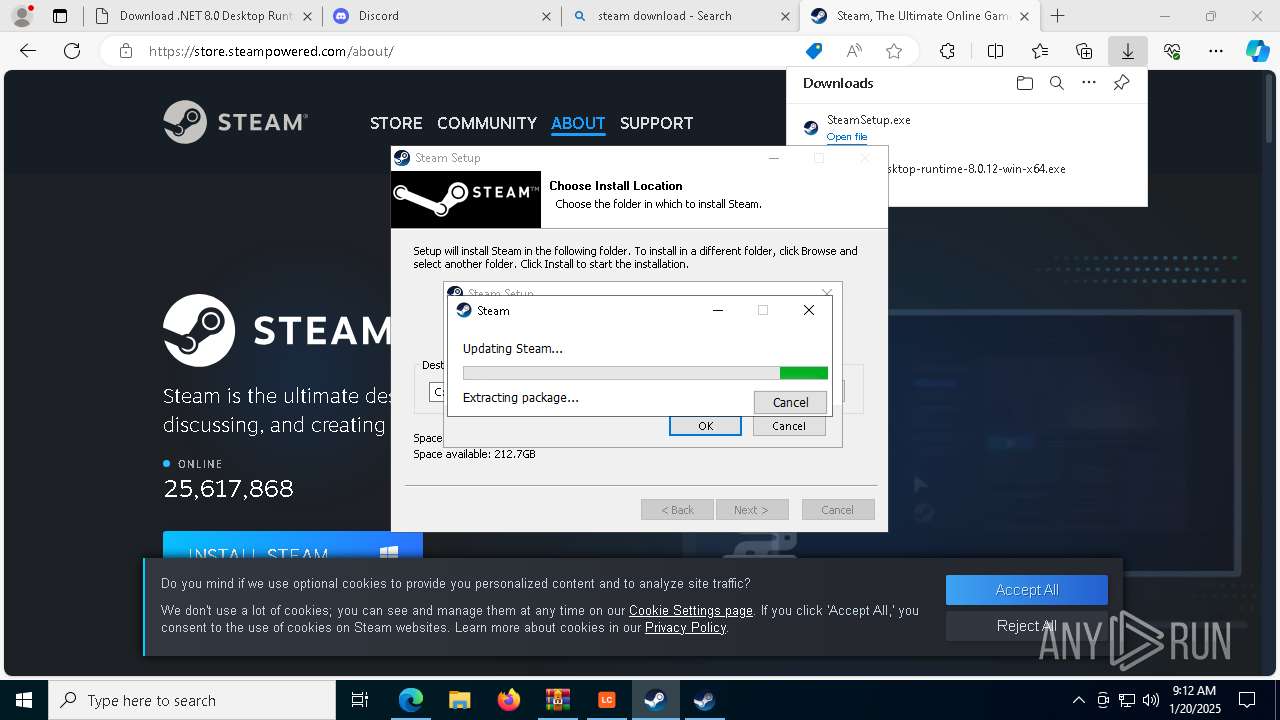Open more options in Downloads panel
The height and width of the screenshot is (720, 1280).
click(x=1089, y=83)
